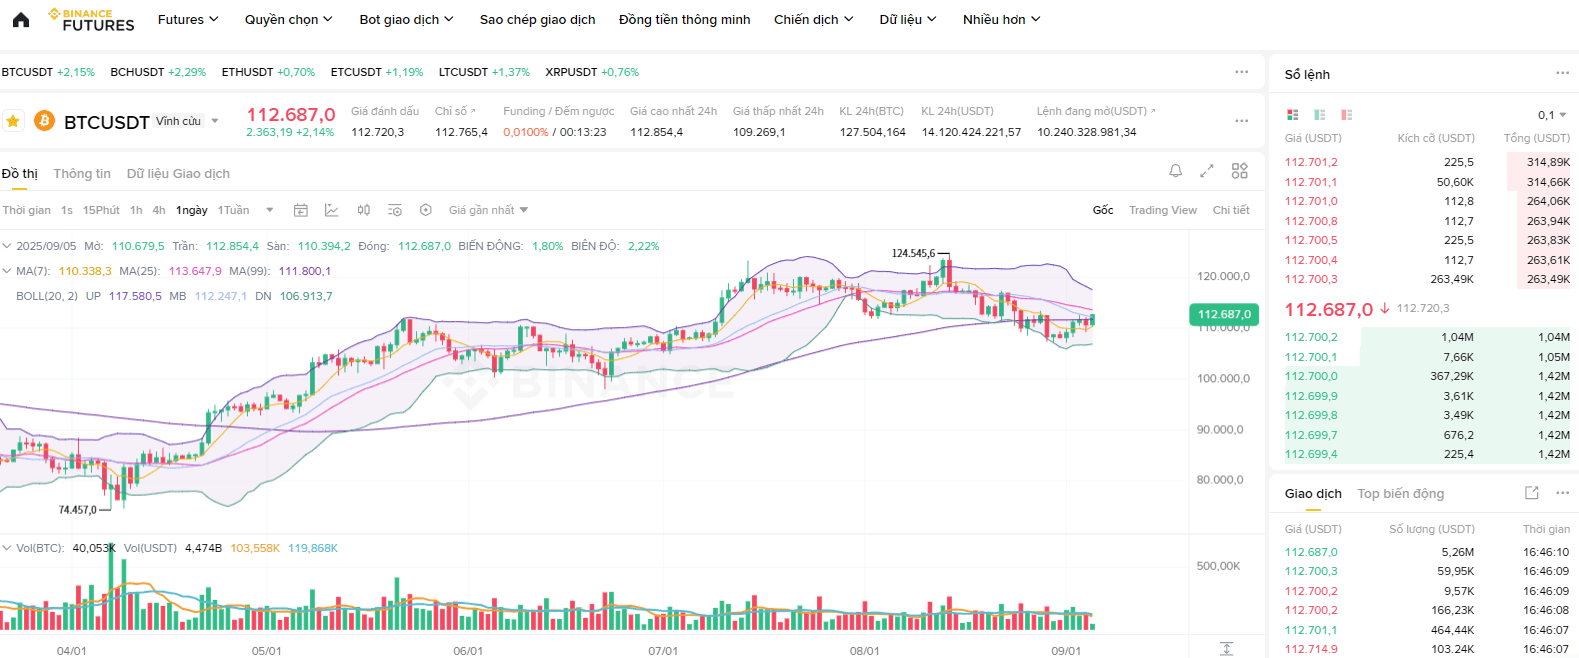Select ETHUSDT in the ticker bar

[268, 72]
